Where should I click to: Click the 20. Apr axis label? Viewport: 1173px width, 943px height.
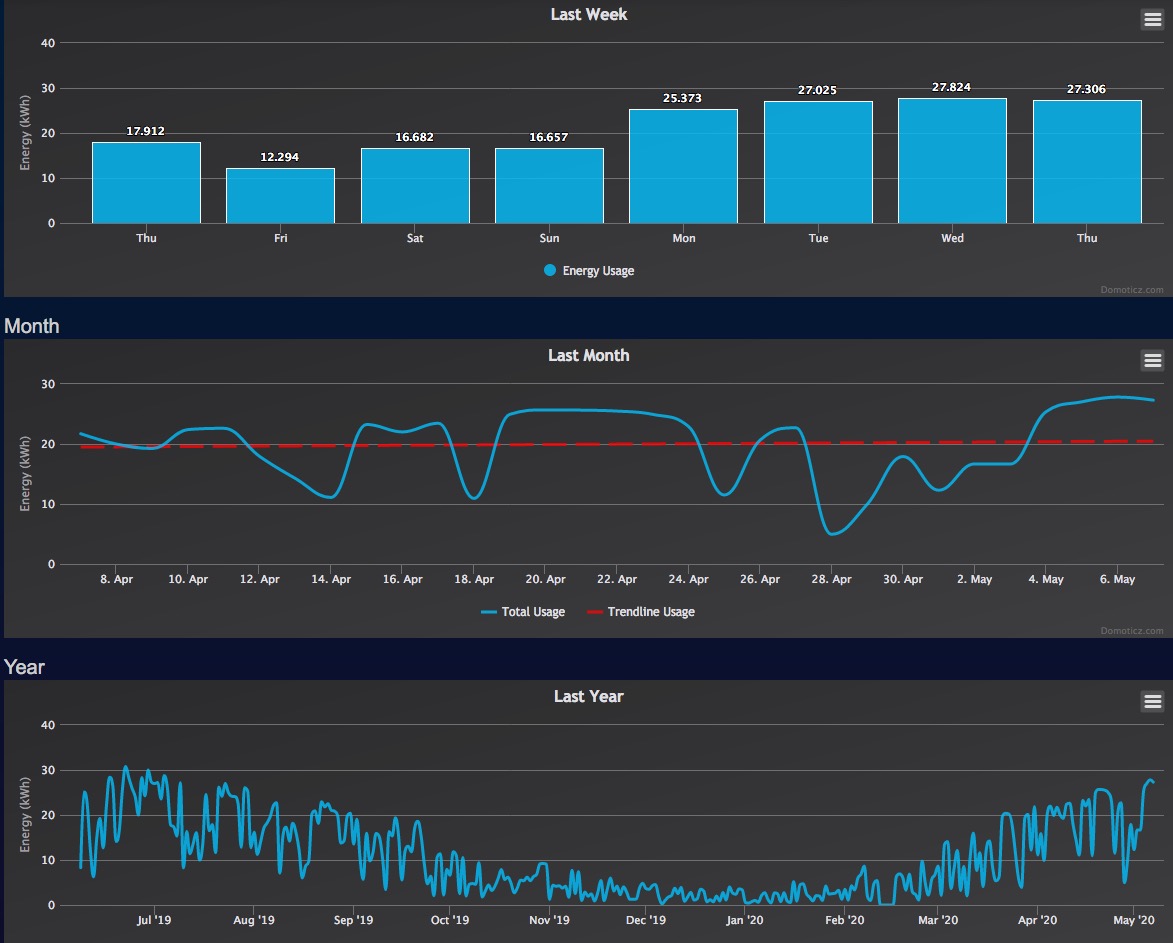pyautogui.click(x=545, y=579)
